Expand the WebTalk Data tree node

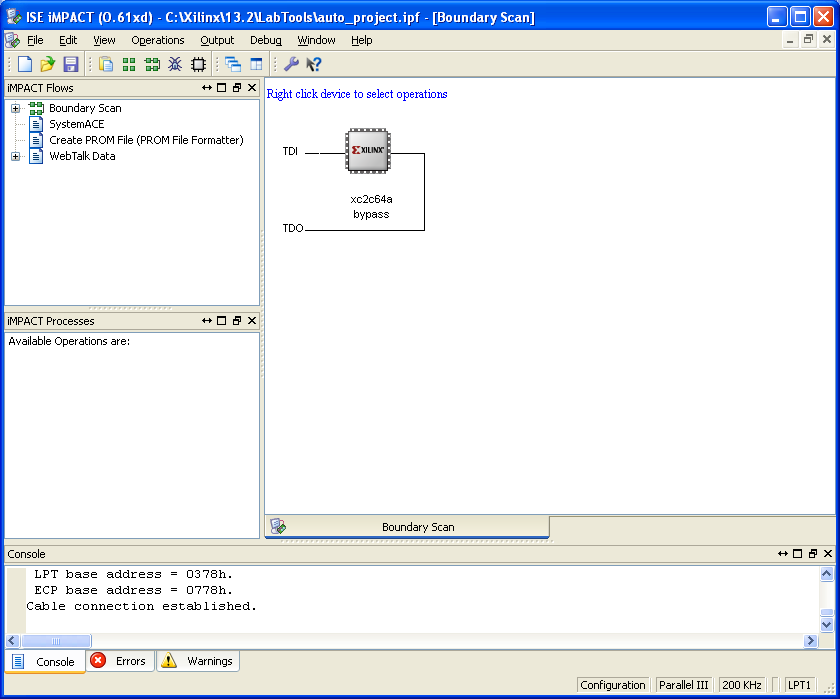(x=16, y=156)
